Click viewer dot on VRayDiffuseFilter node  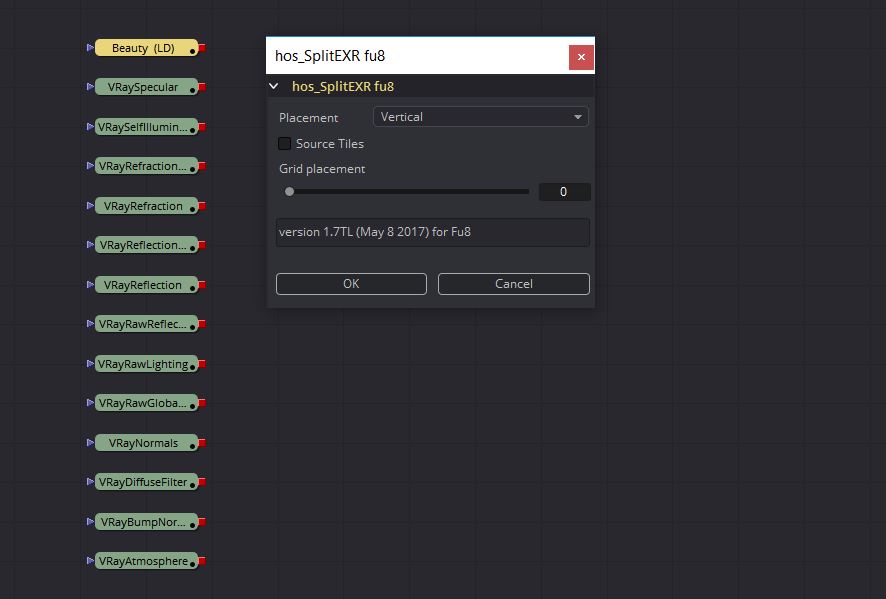coord(193,486)
